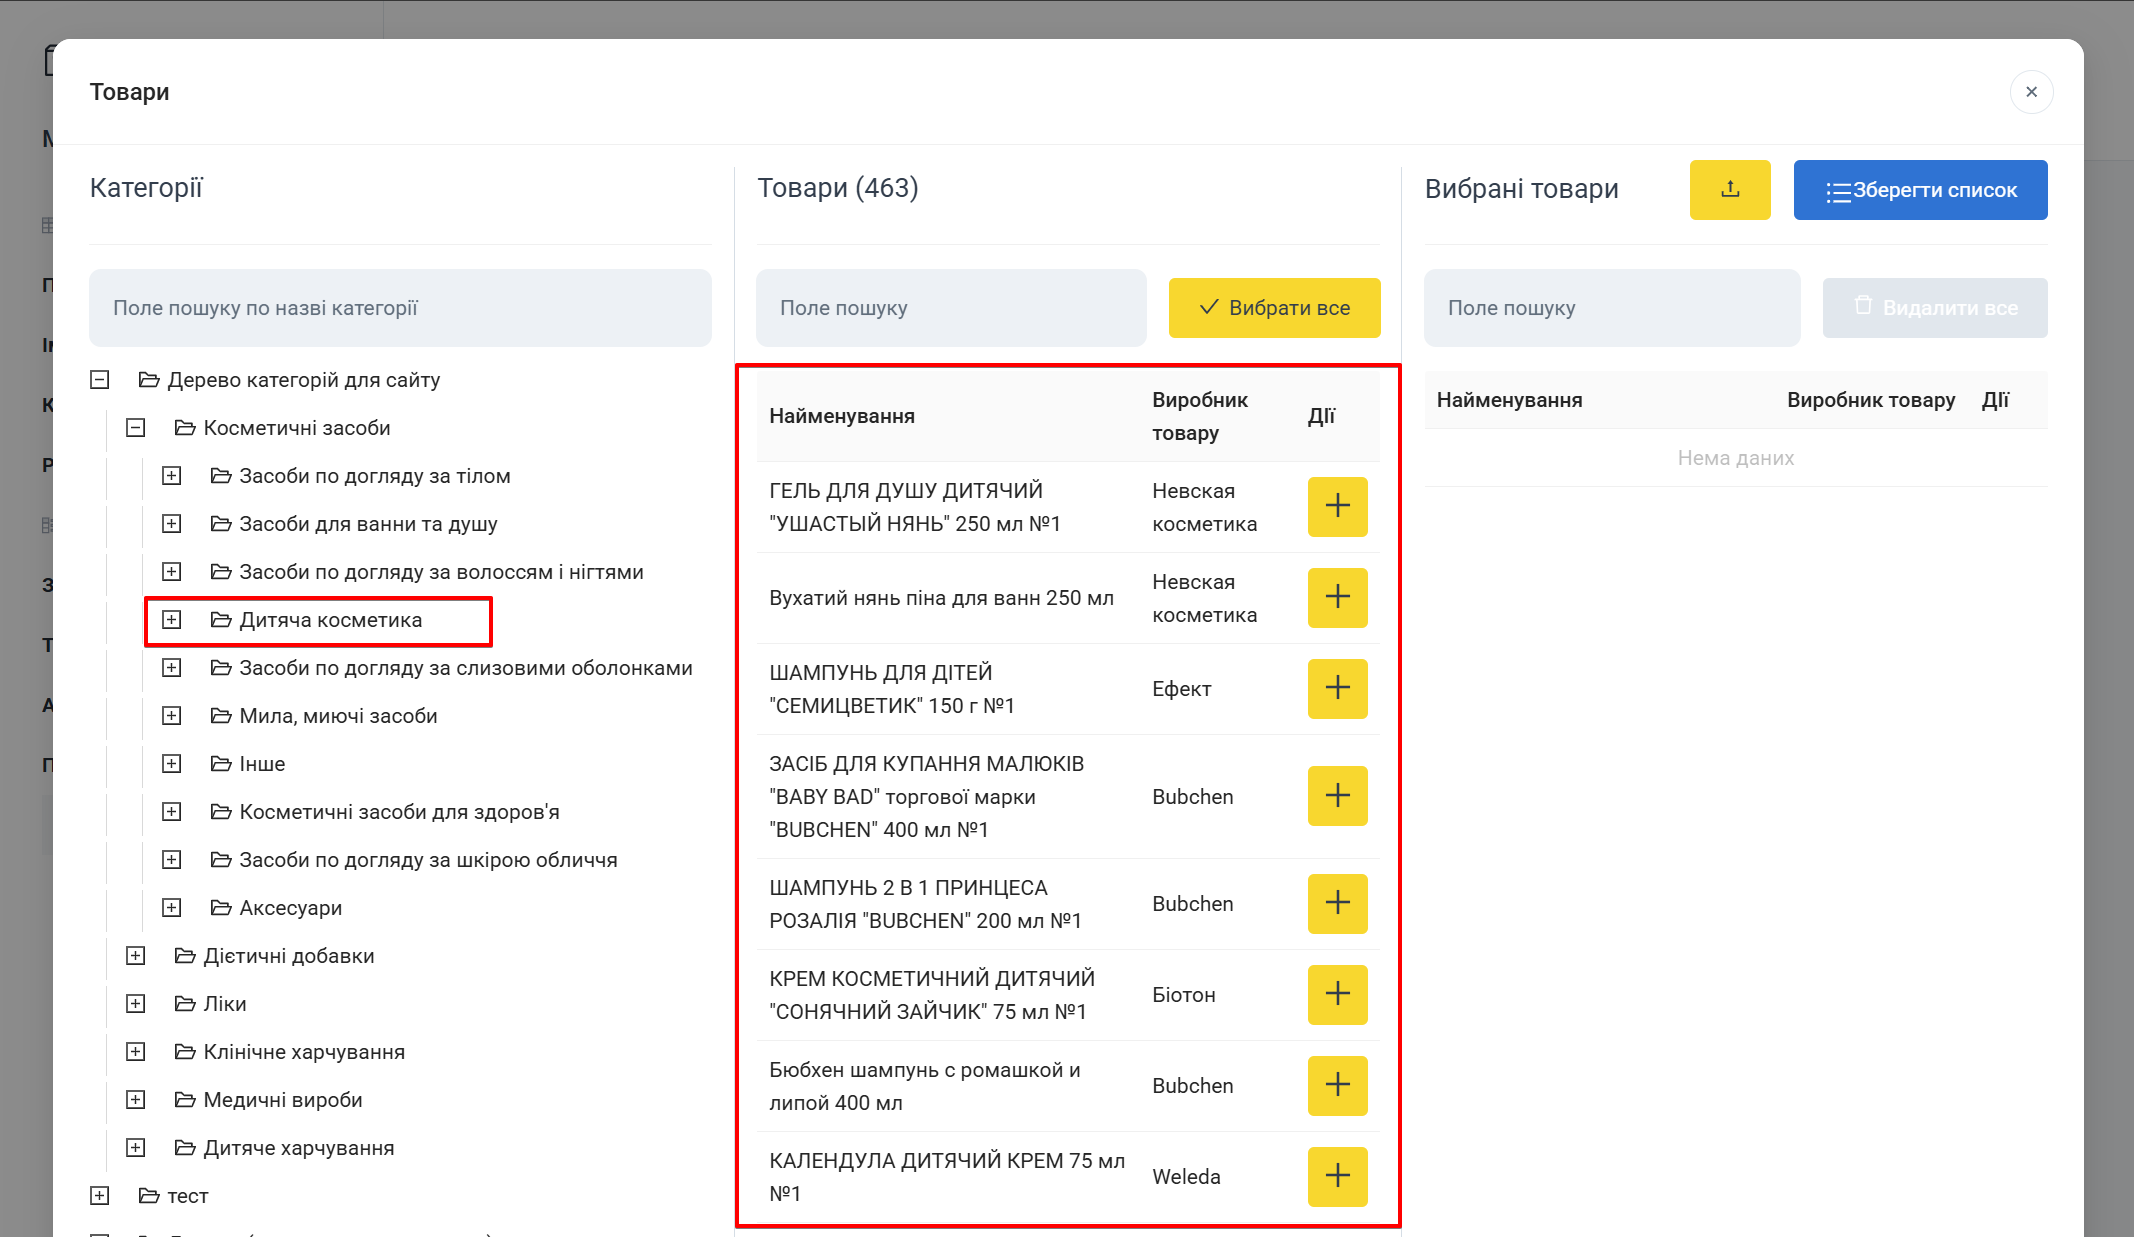Expand the Дієтичні добавки category
Image resolution: width=2134 pixels, height=1237 pixels.
tap(136, 956)
